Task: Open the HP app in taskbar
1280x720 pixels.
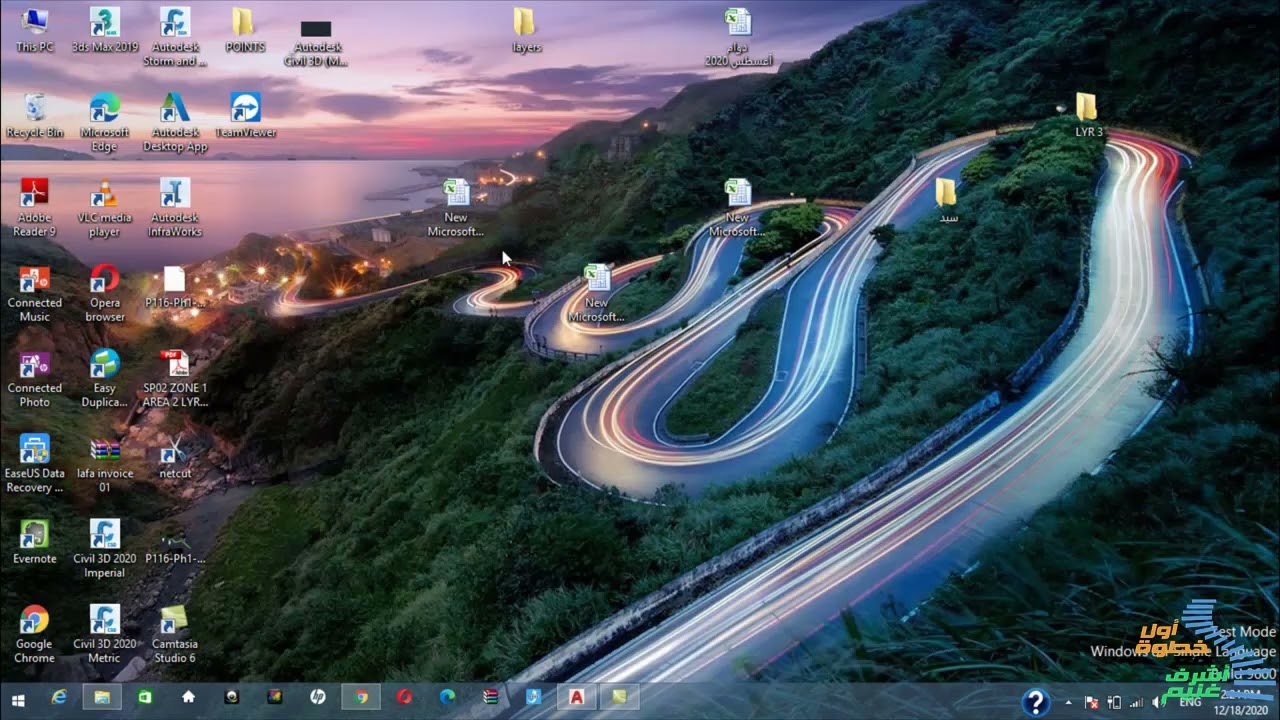Action: pyautogui.click(x=318, y=697)
